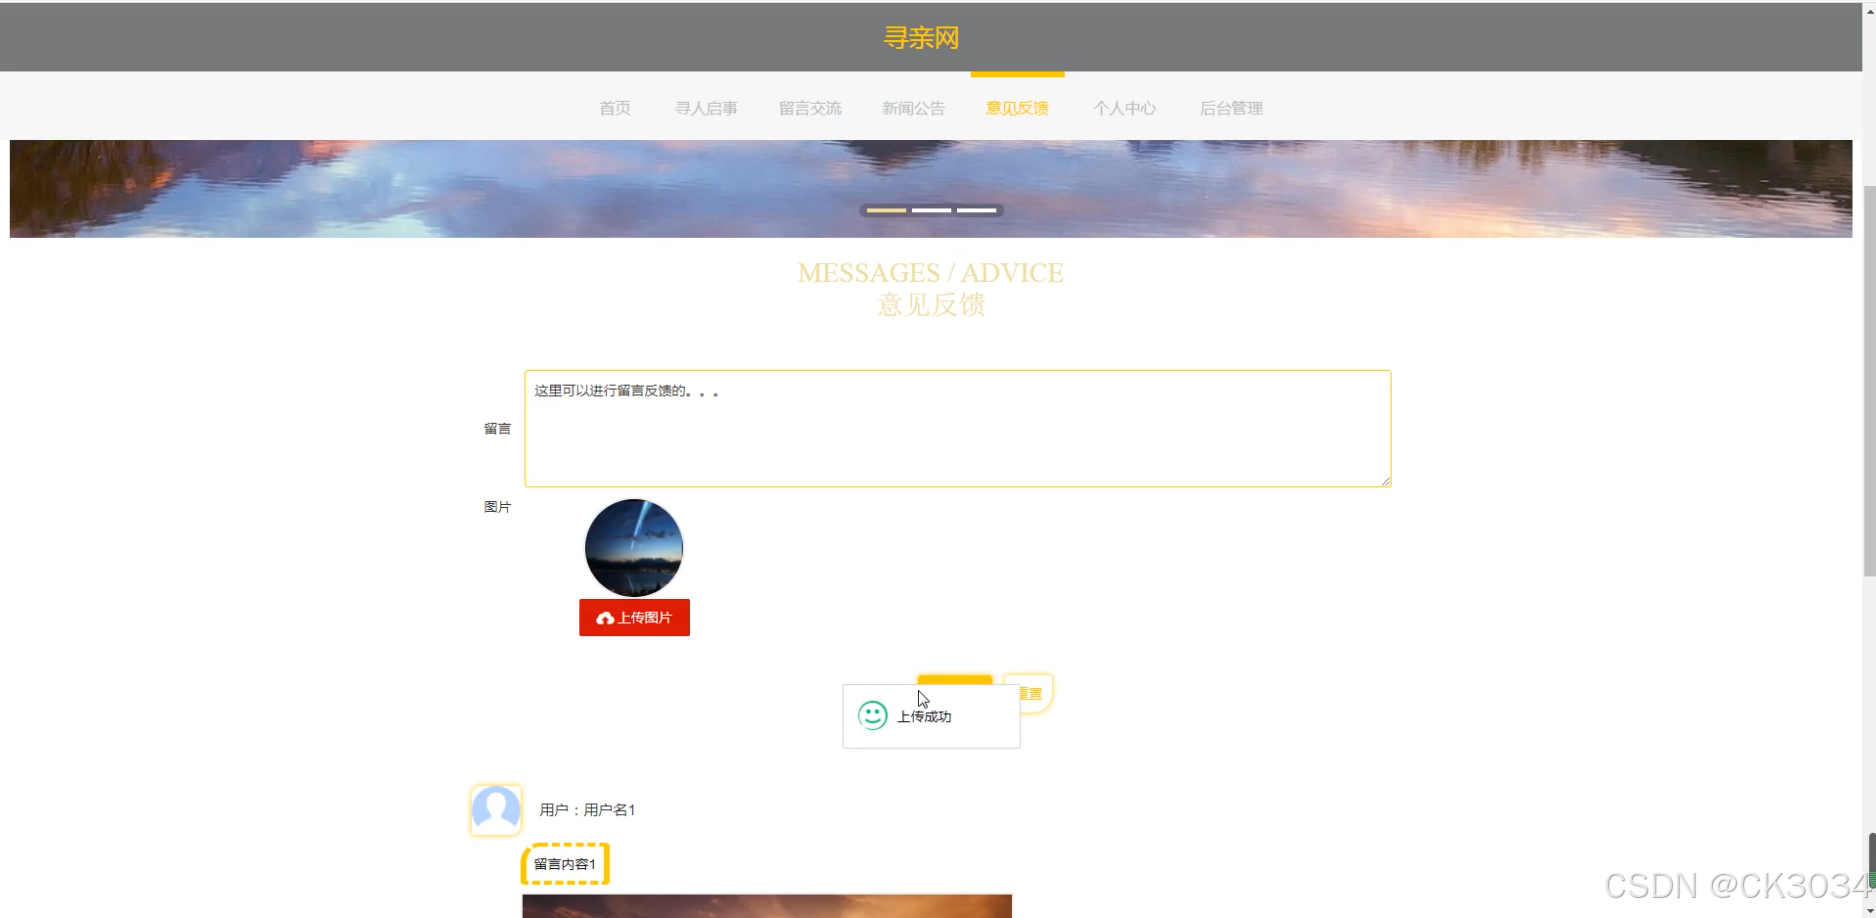The image size is (1876, 918).
Task: Click the scrollbar up arrow at top right
Action: coord(1869,10)
